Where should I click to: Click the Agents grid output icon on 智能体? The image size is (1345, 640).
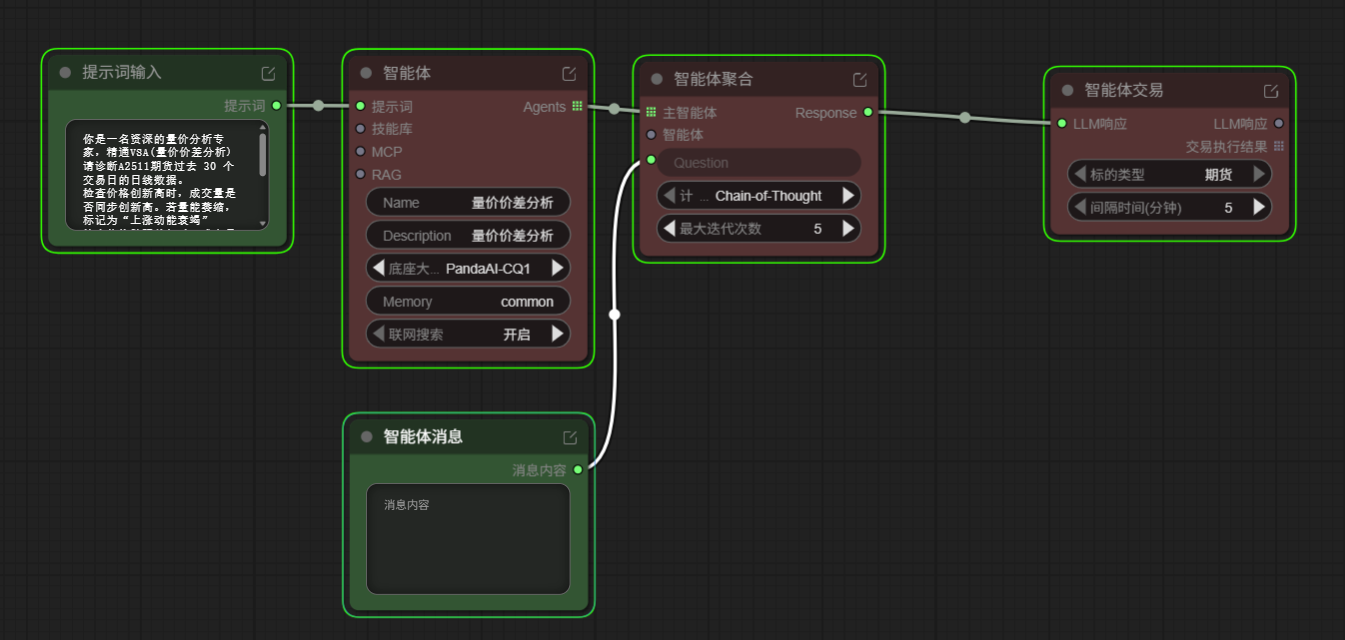(x=578, y=106)
